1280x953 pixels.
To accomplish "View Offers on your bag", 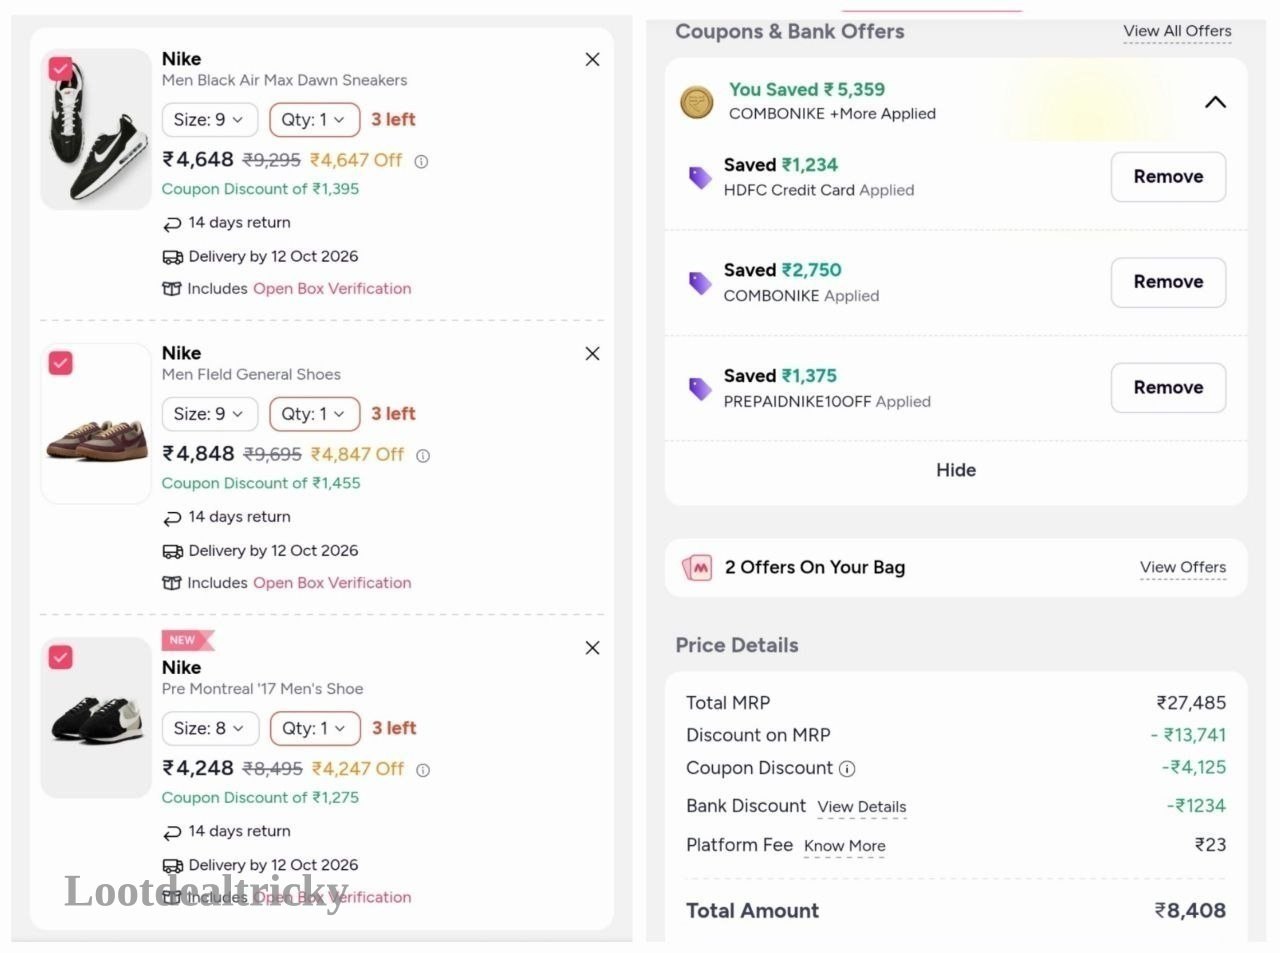I will 1183,567.
